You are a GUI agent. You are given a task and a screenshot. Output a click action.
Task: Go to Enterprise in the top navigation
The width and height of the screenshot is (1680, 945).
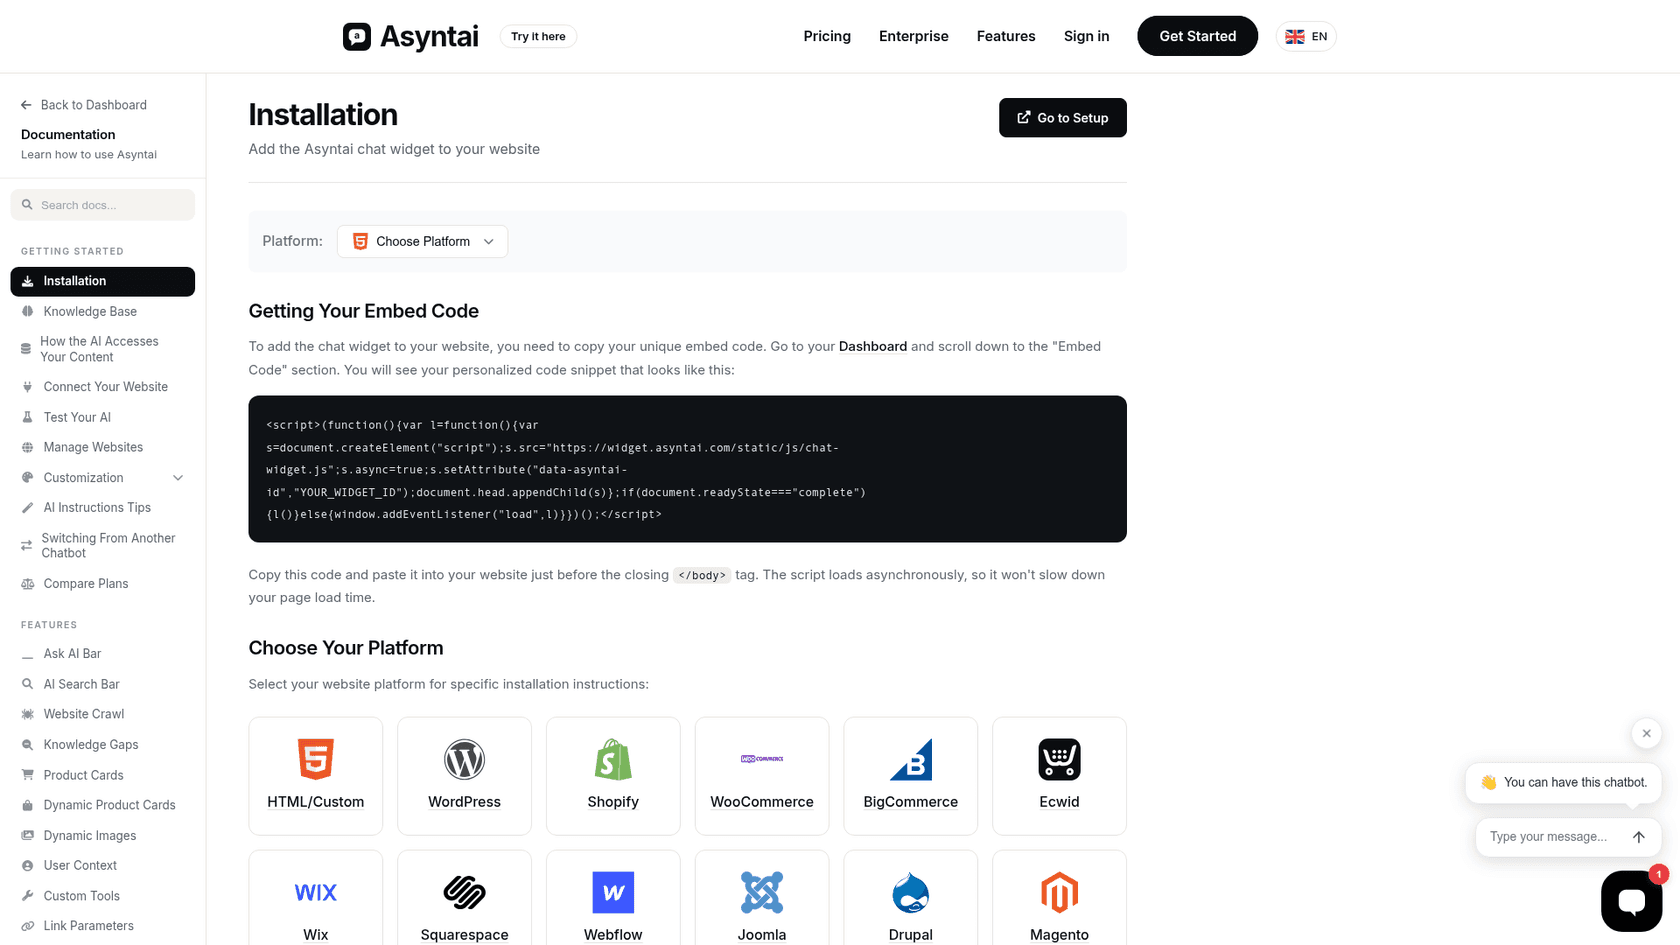pyautogui.click(x=914, y=36)
